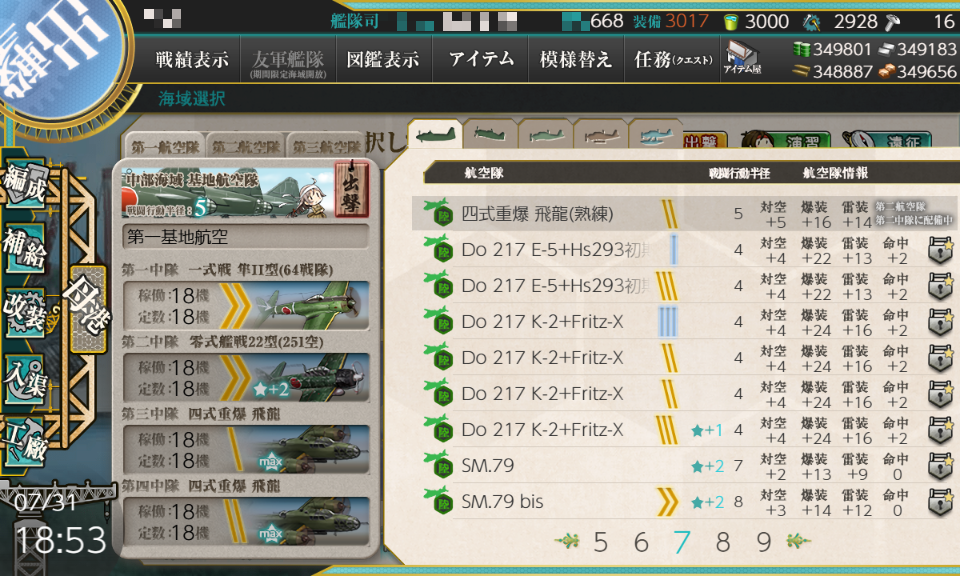The image size is (960, 576).
Task: Select the light-blue seaplane filter tab
Action: (655, 134)
